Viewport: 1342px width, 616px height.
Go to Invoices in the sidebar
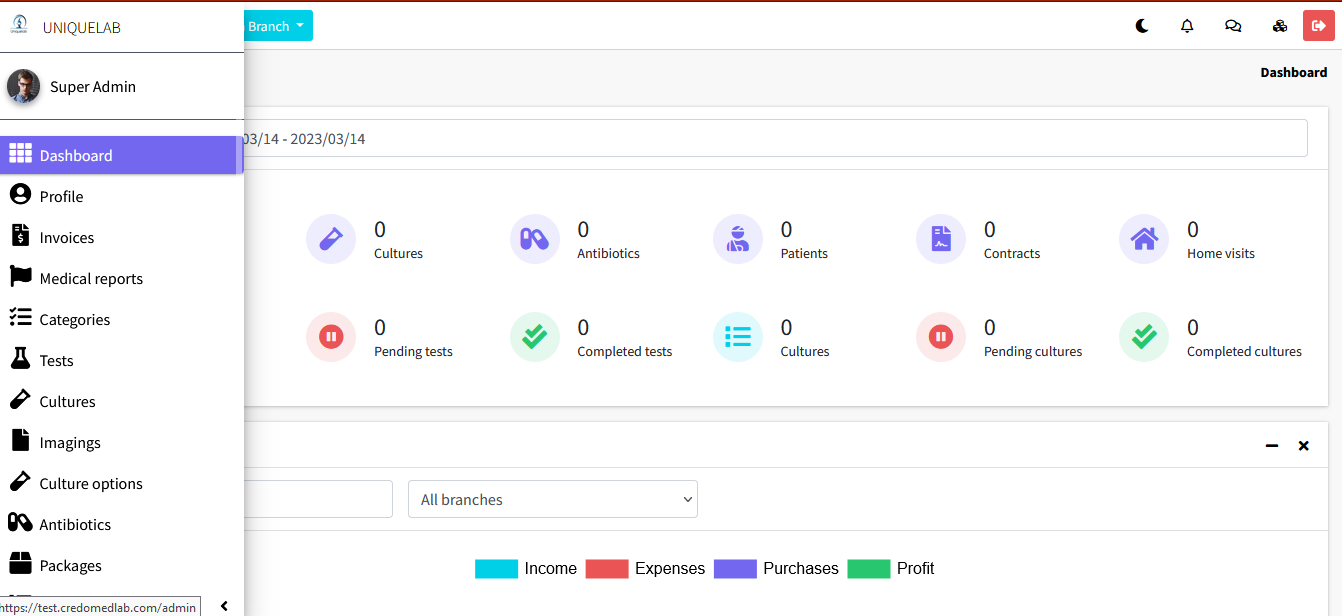coord(67,237)
